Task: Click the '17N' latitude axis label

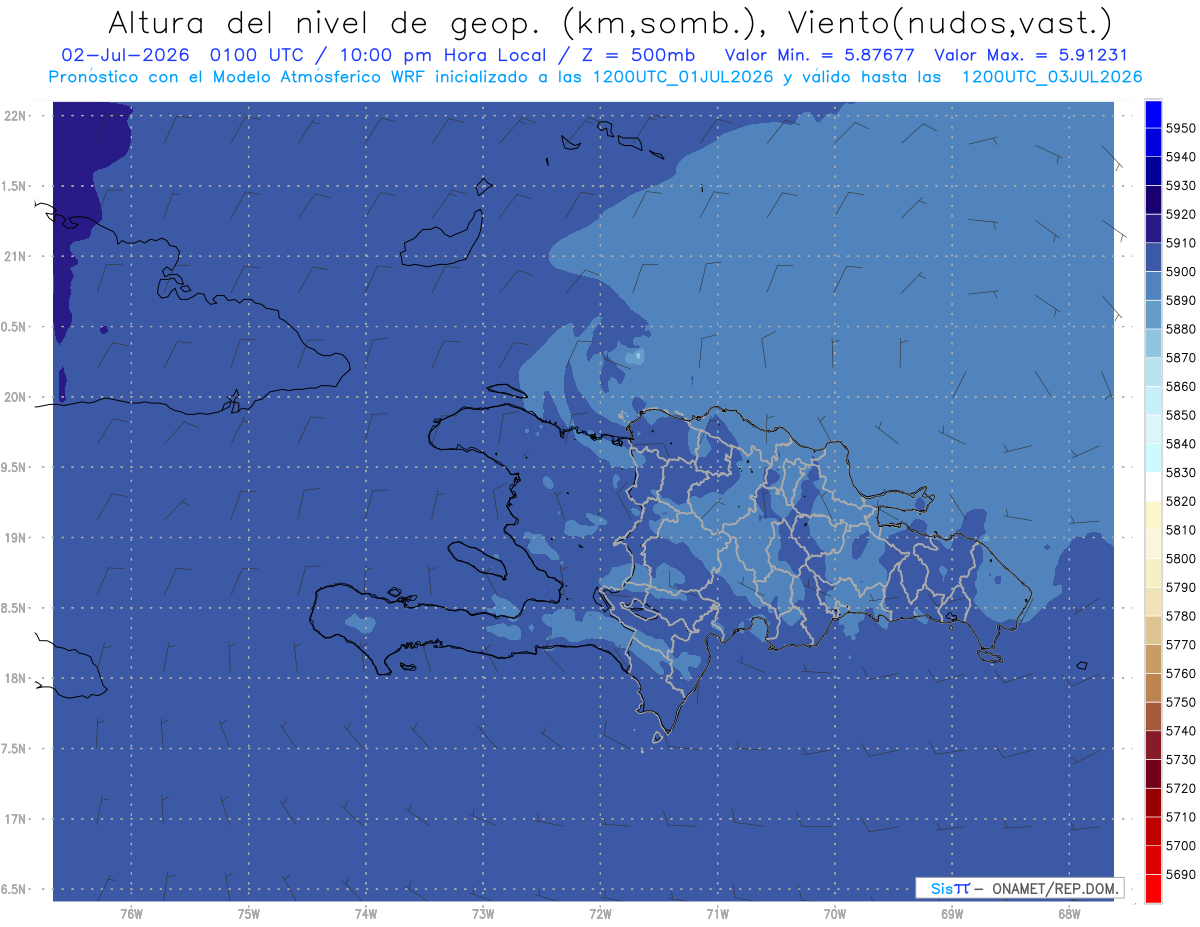Action: [15, 819]
